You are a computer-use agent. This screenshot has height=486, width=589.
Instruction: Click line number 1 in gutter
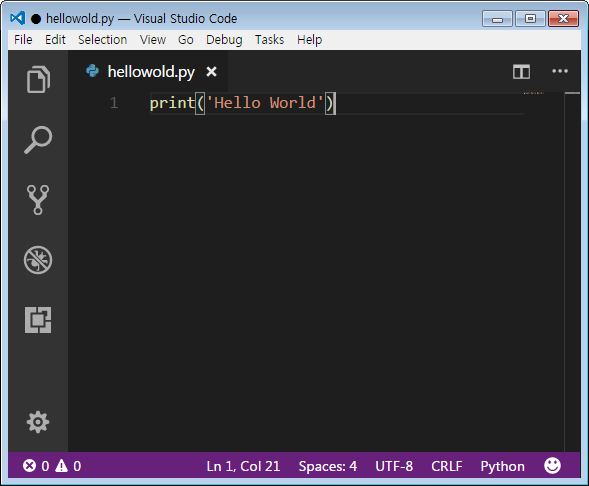pyautogui.click(x=114, y=103)
